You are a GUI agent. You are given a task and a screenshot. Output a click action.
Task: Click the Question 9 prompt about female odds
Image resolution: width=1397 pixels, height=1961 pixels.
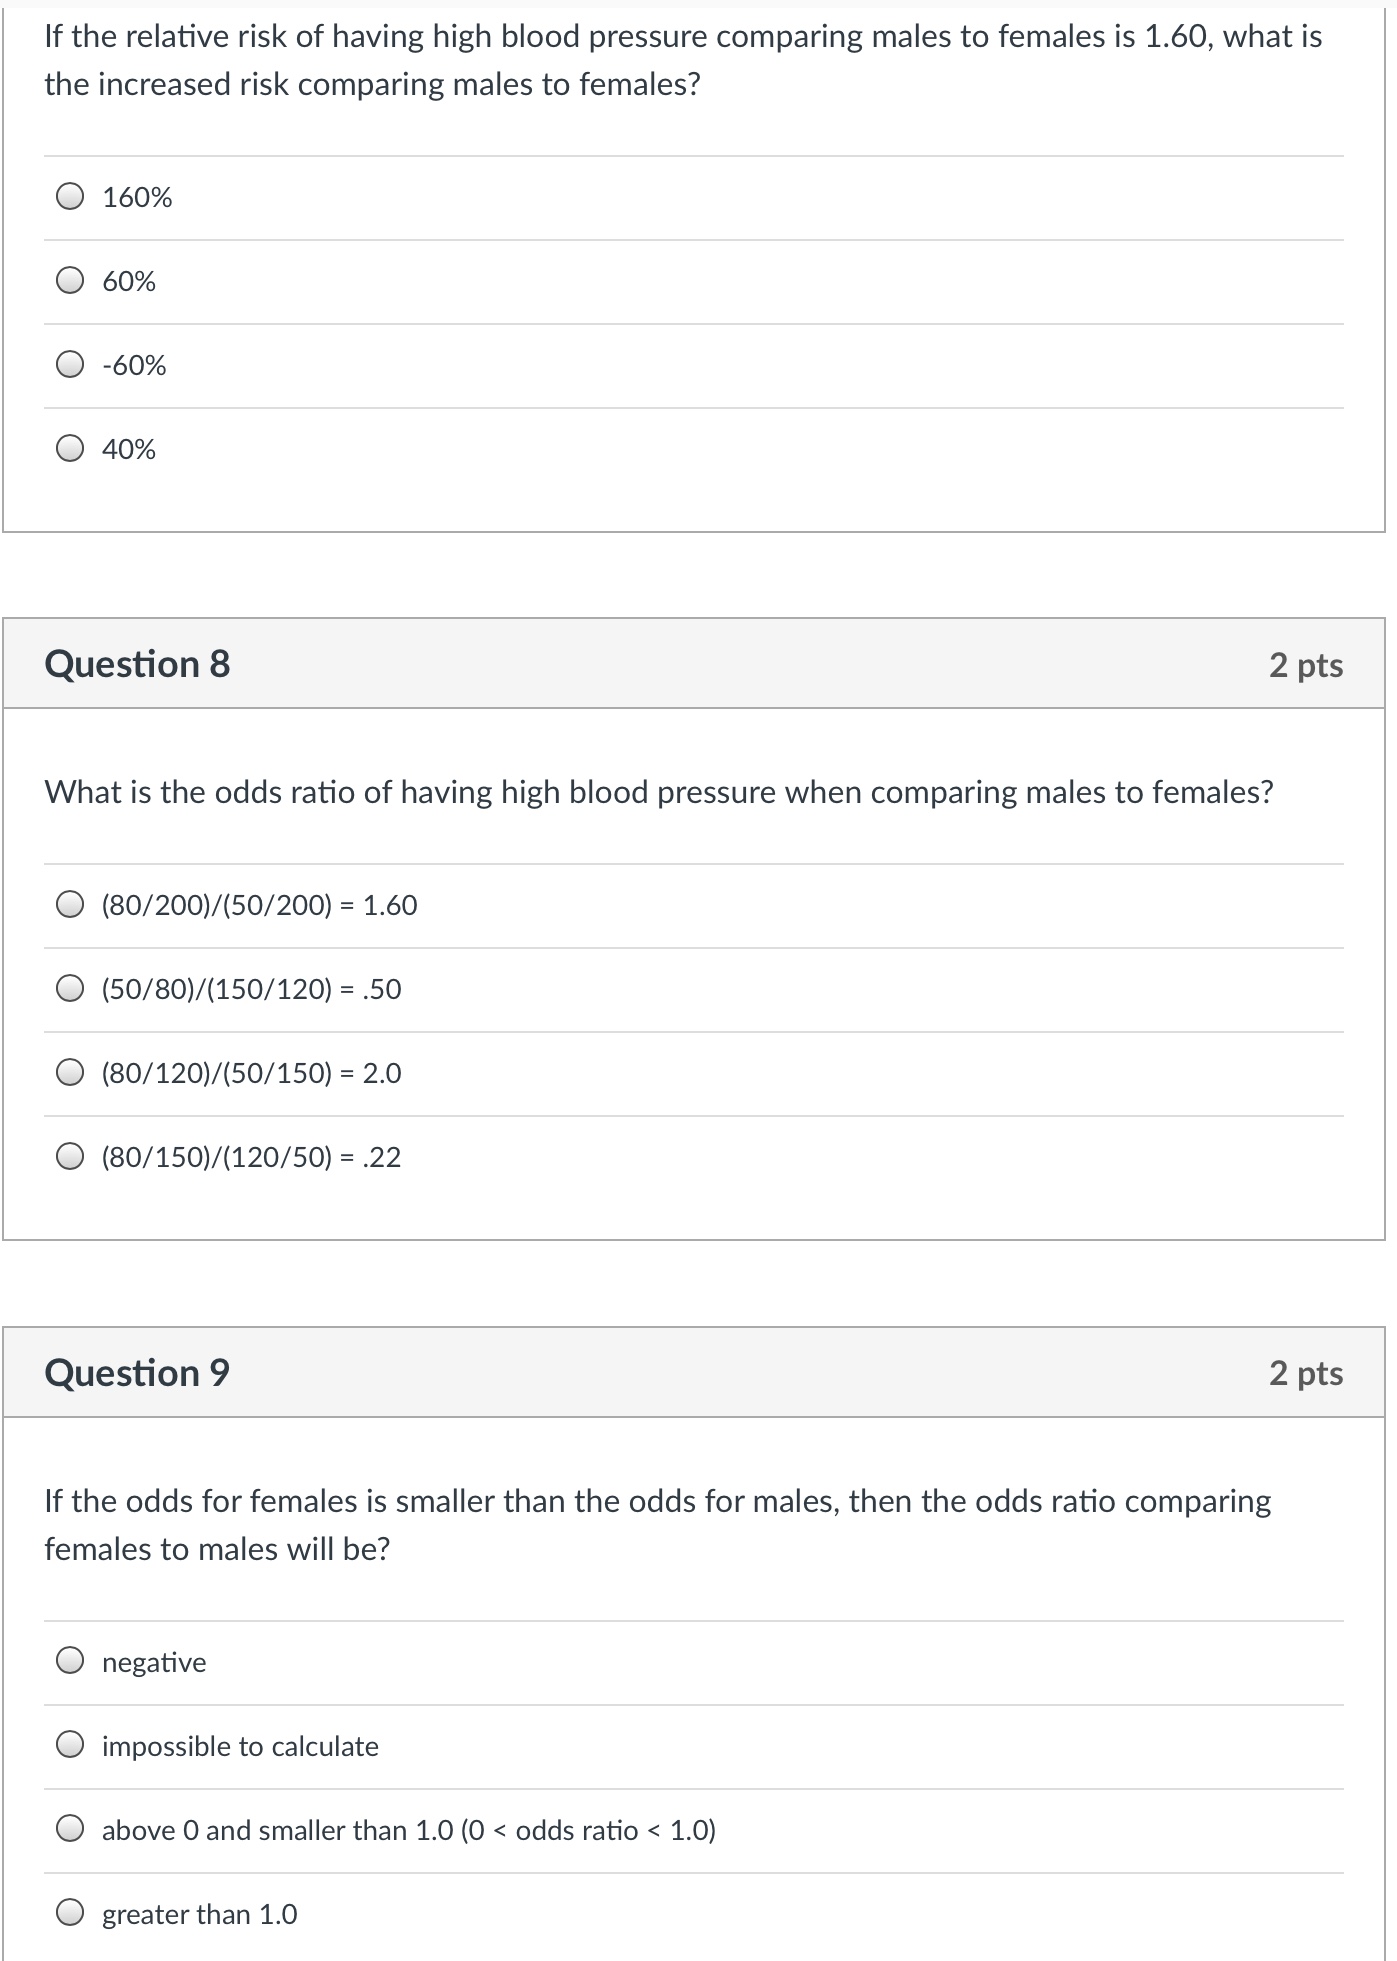(x=657, y=1525)
